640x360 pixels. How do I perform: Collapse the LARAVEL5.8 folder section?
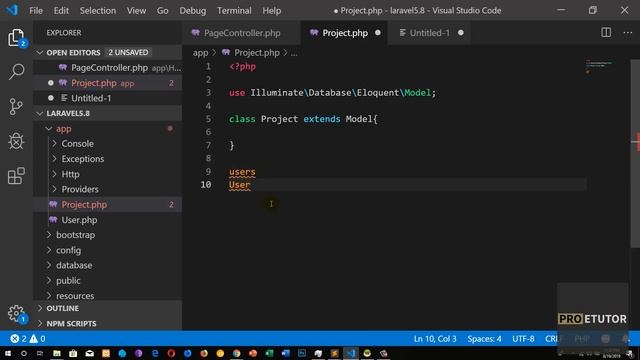click(40, 113)
